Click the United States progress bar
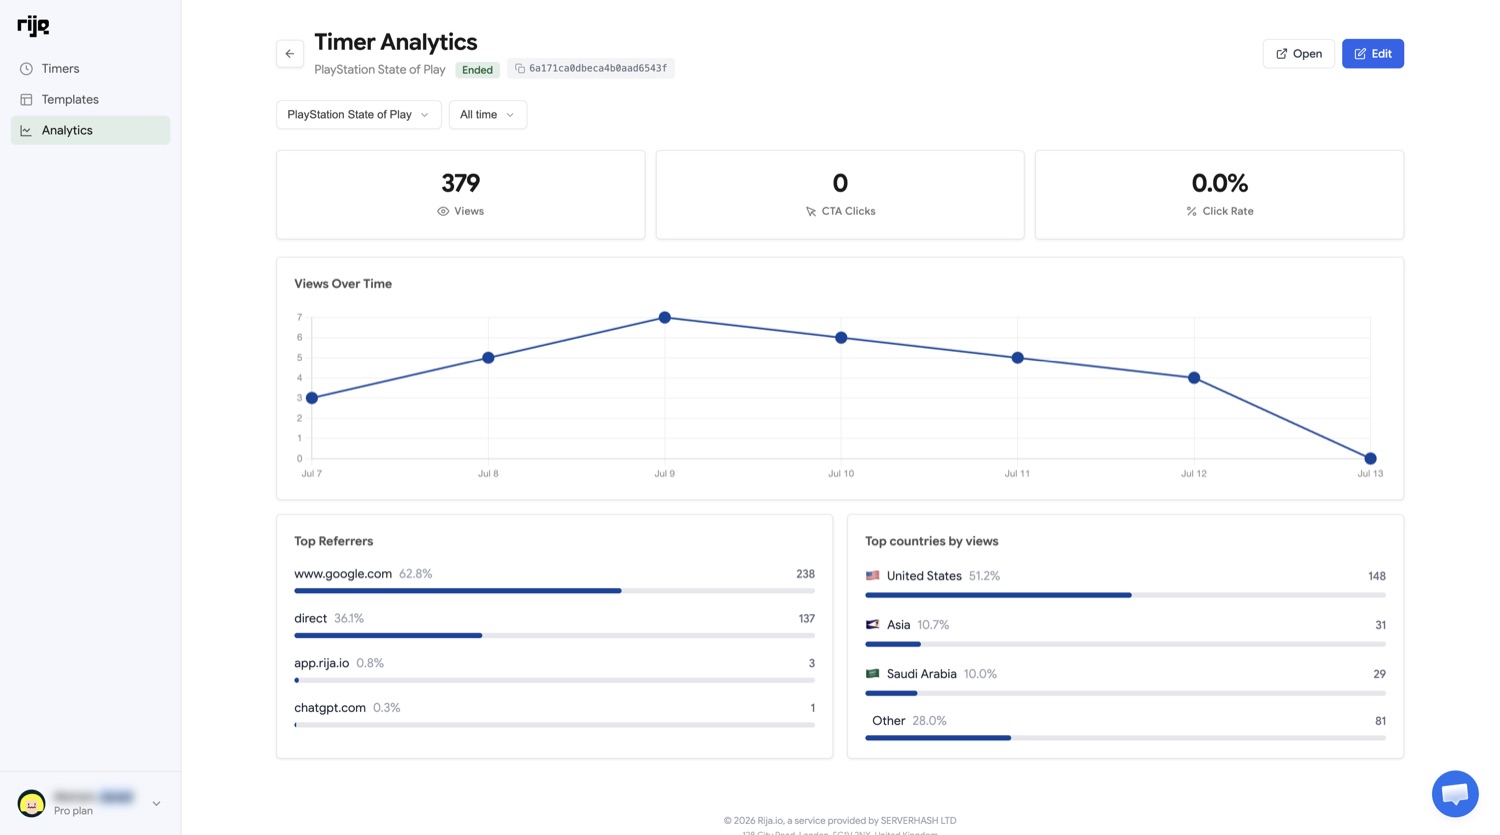Image resolution: width=1500 pixels, height=835 pixels. [x=1125, y=595]
